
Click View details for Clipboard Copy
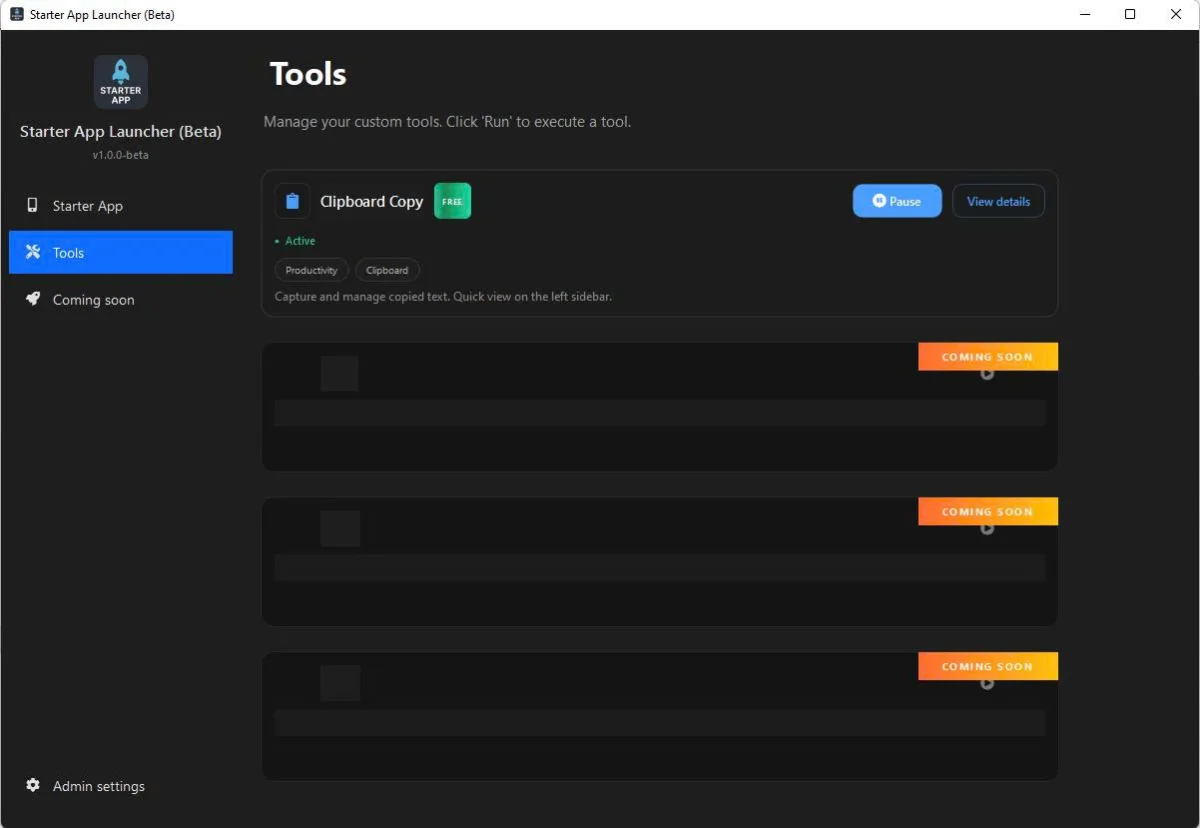pos(998,200)
